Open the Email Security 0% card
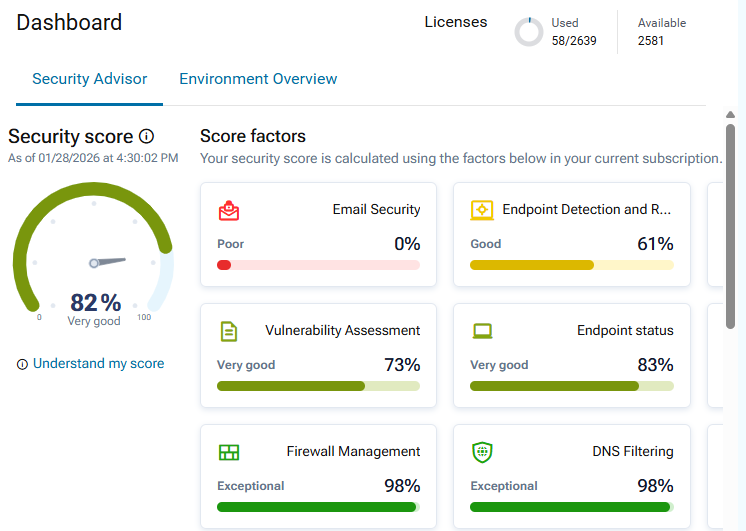This screenshot has width=746, height=531. (318, 235)
